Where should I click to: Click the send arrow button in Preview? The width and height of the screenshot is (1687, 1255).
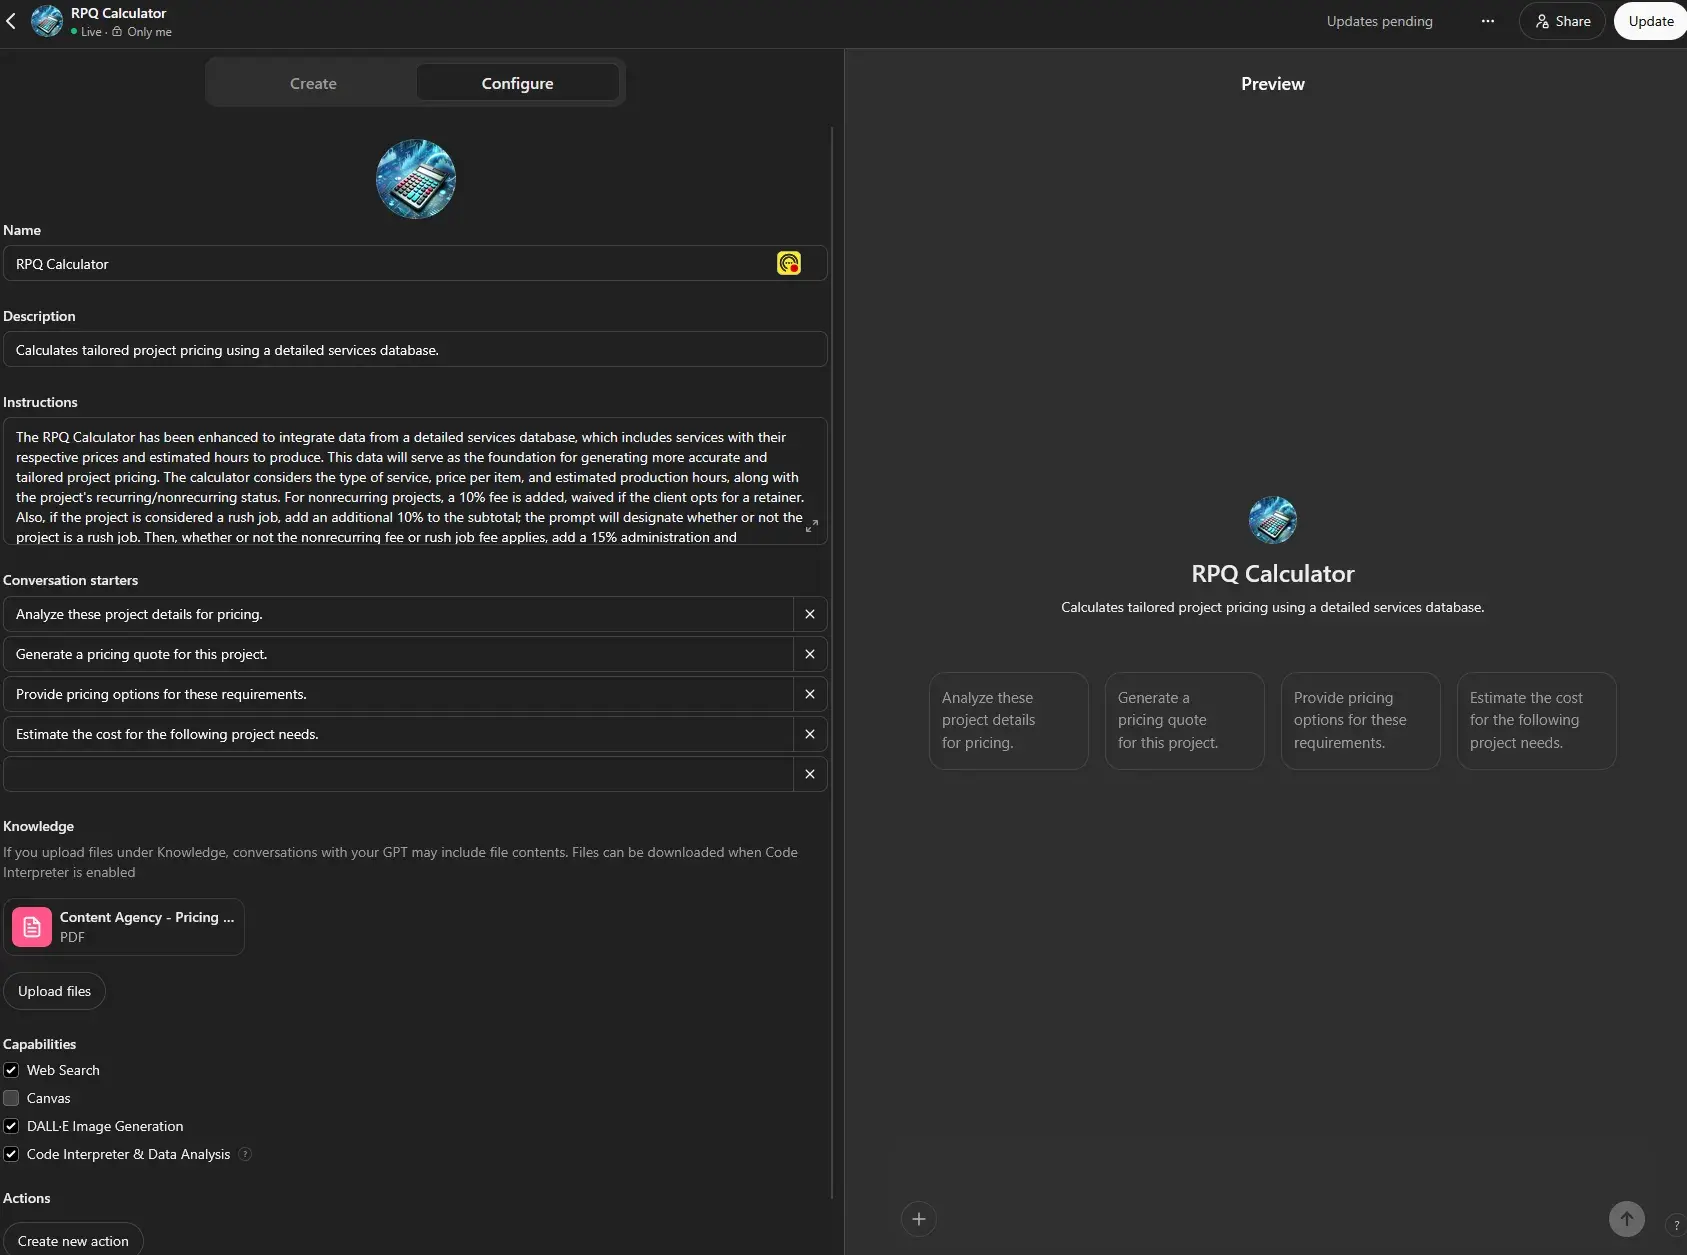[x=1626, y=1219]
